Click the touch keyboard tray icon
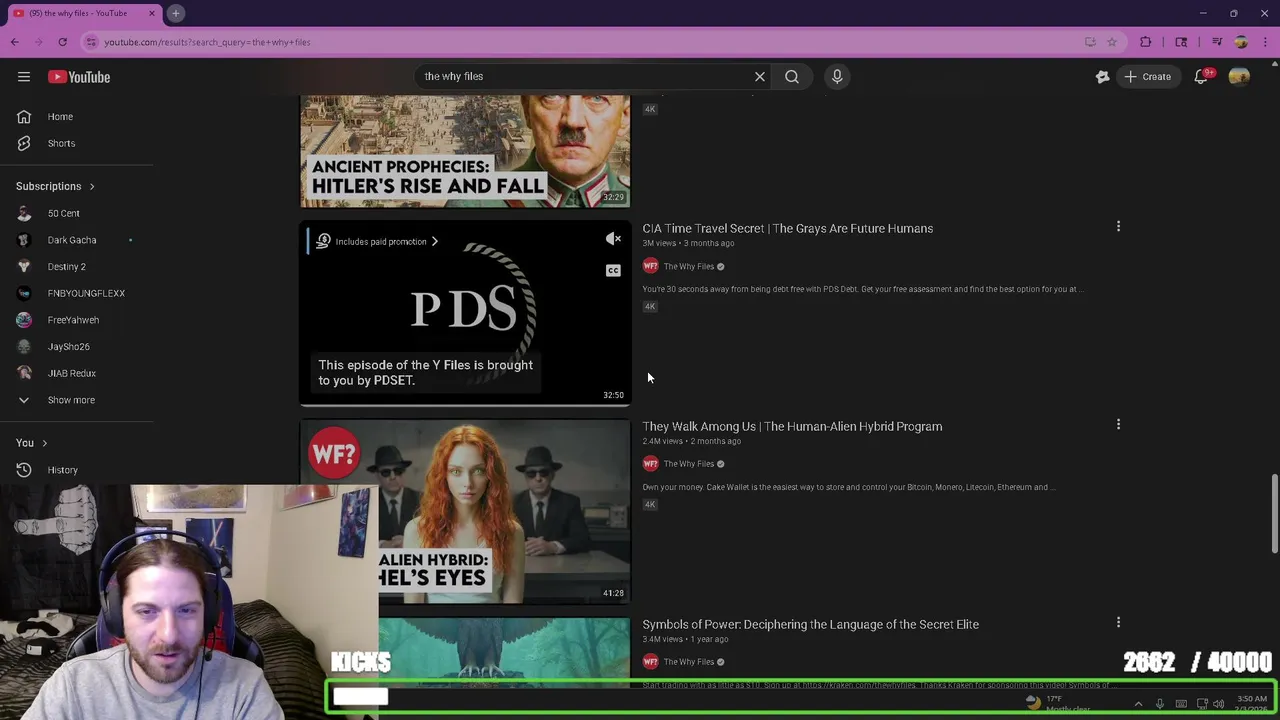The width and height of the screenshot is (1280, 720). (x=1181, y=704)
